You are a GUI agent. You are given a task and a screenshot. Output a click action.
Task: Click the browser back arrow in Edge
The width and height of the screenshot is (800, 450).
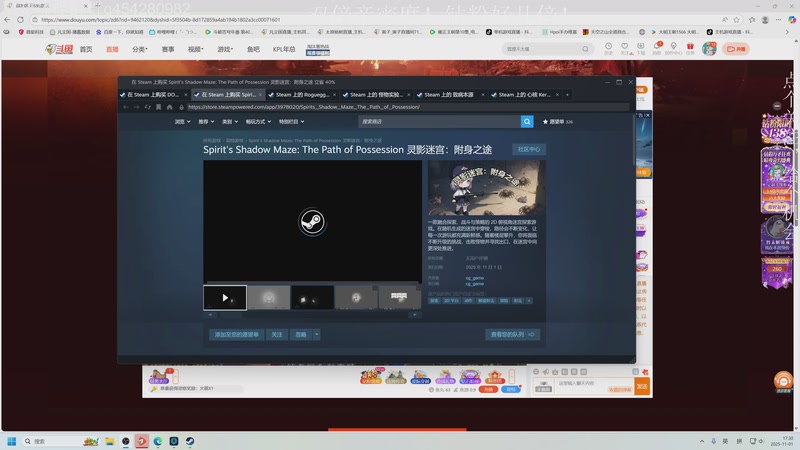(7, 19)
